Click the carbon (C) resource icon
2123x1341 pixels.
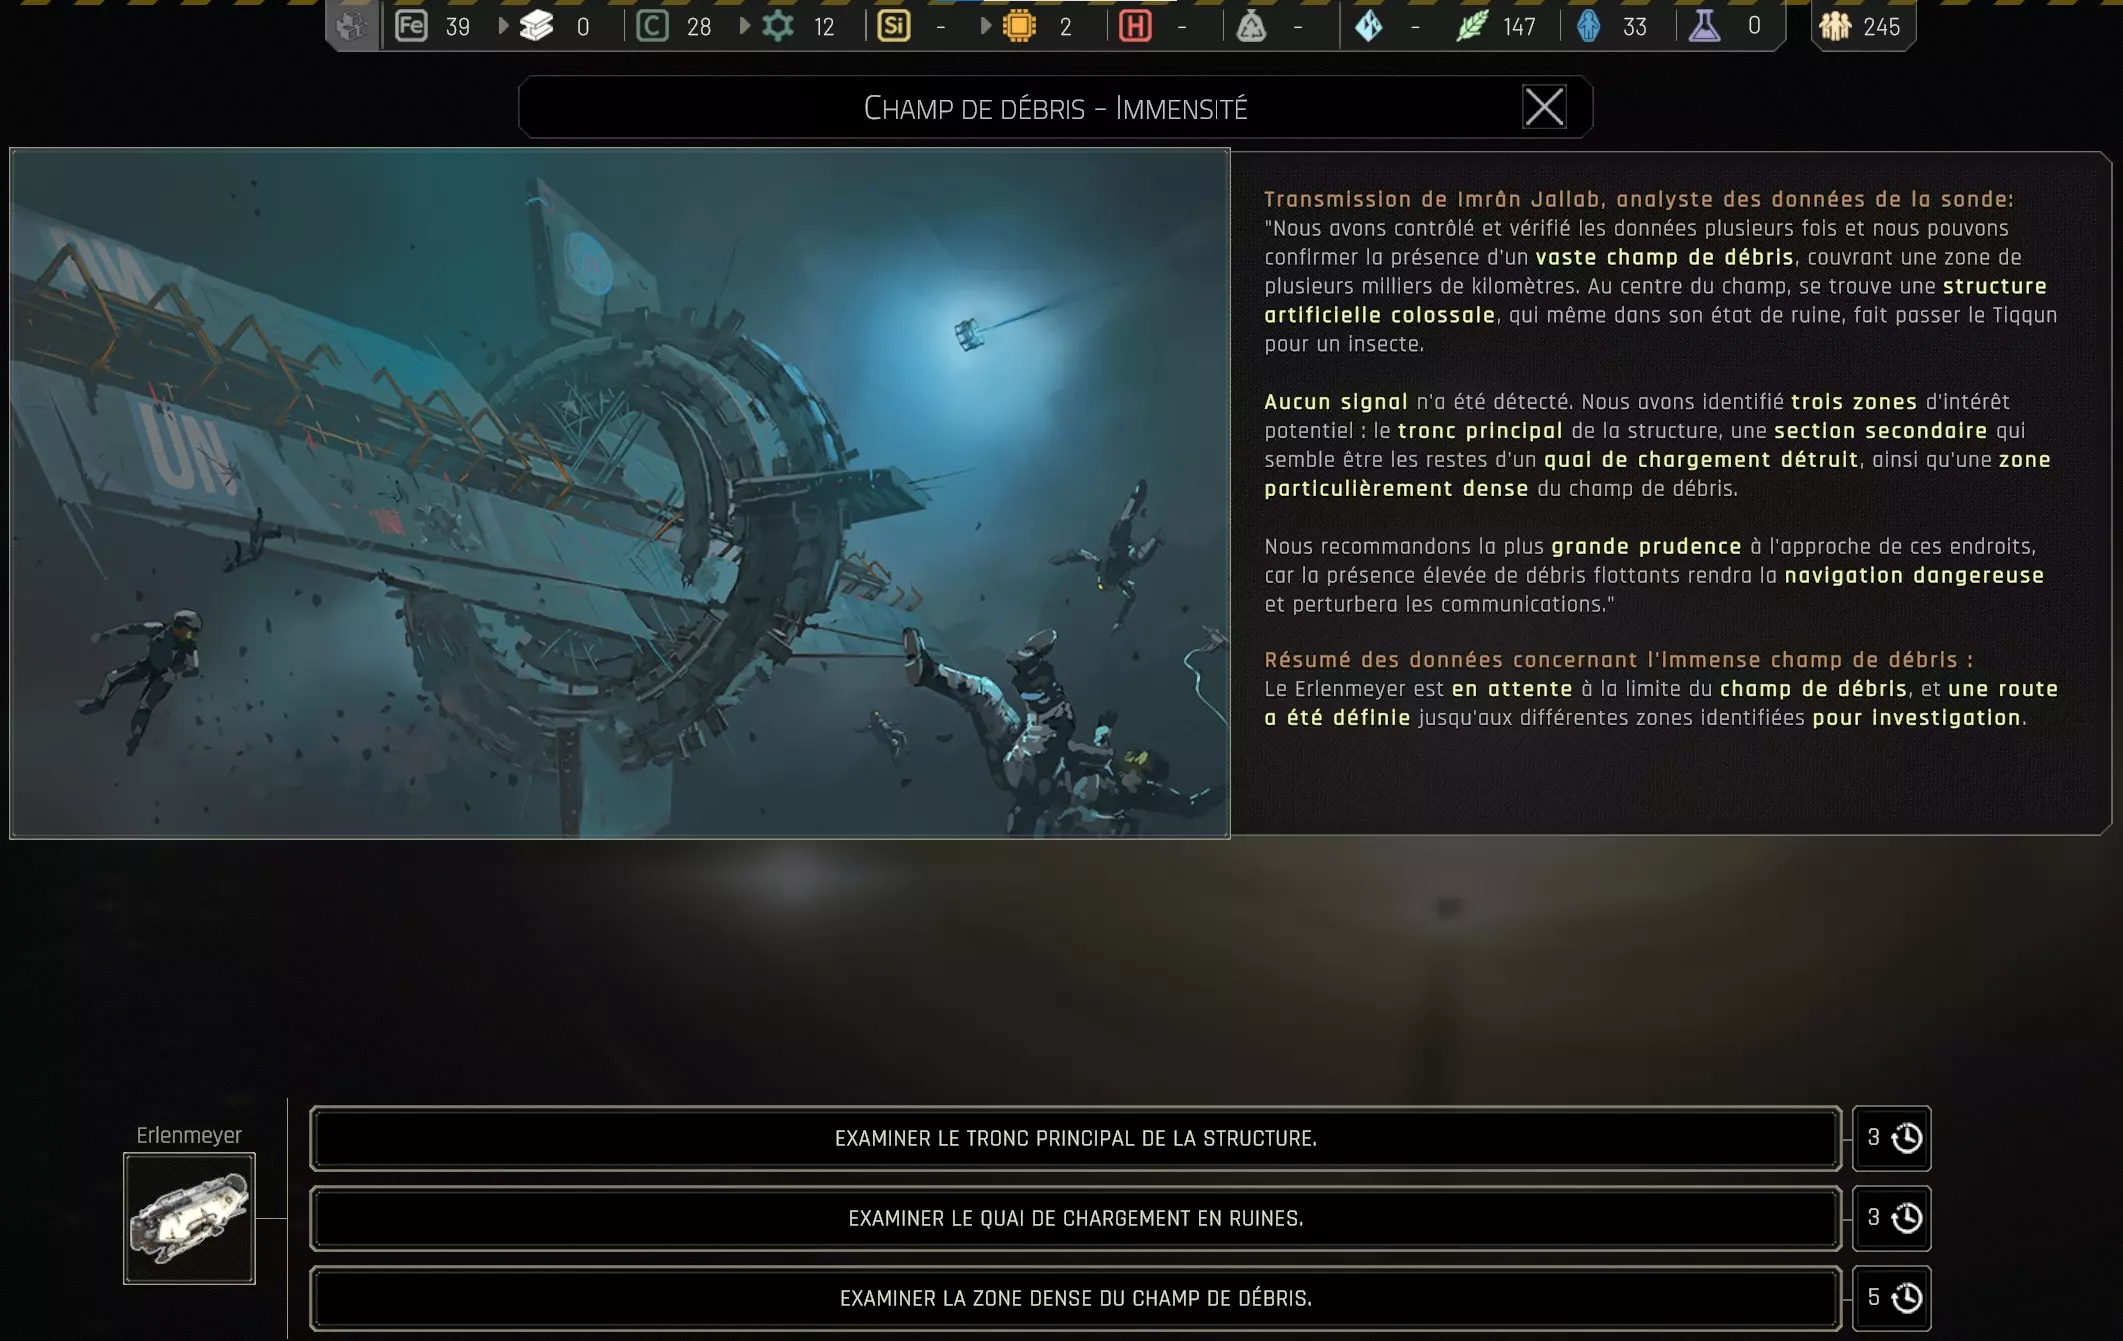pyautogui.click(x=652, y=26)
